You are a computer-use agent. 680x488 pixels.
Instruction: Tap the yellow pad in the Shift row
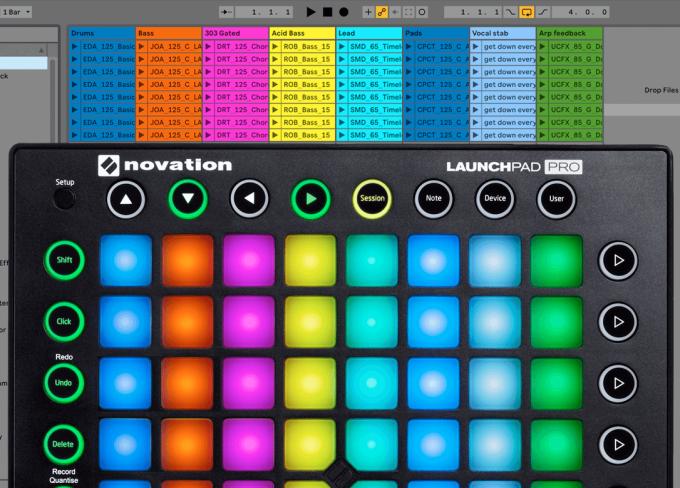[x=311, y=260]
